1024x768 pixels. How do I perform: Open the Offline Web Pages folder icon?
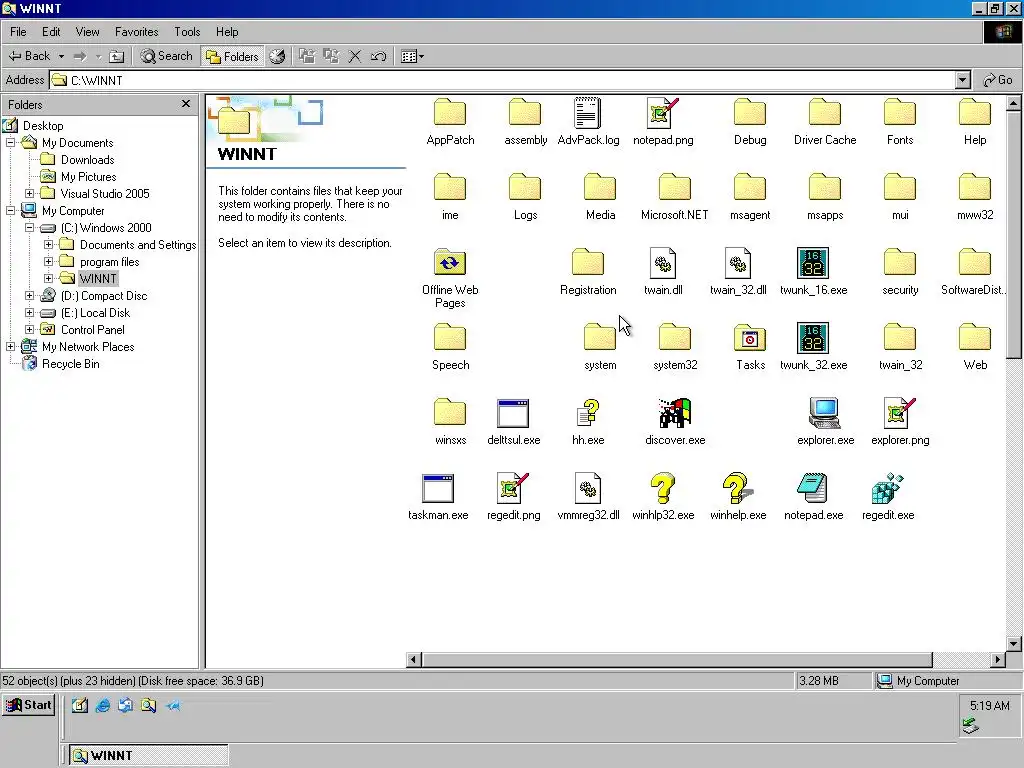pos(450,263)
